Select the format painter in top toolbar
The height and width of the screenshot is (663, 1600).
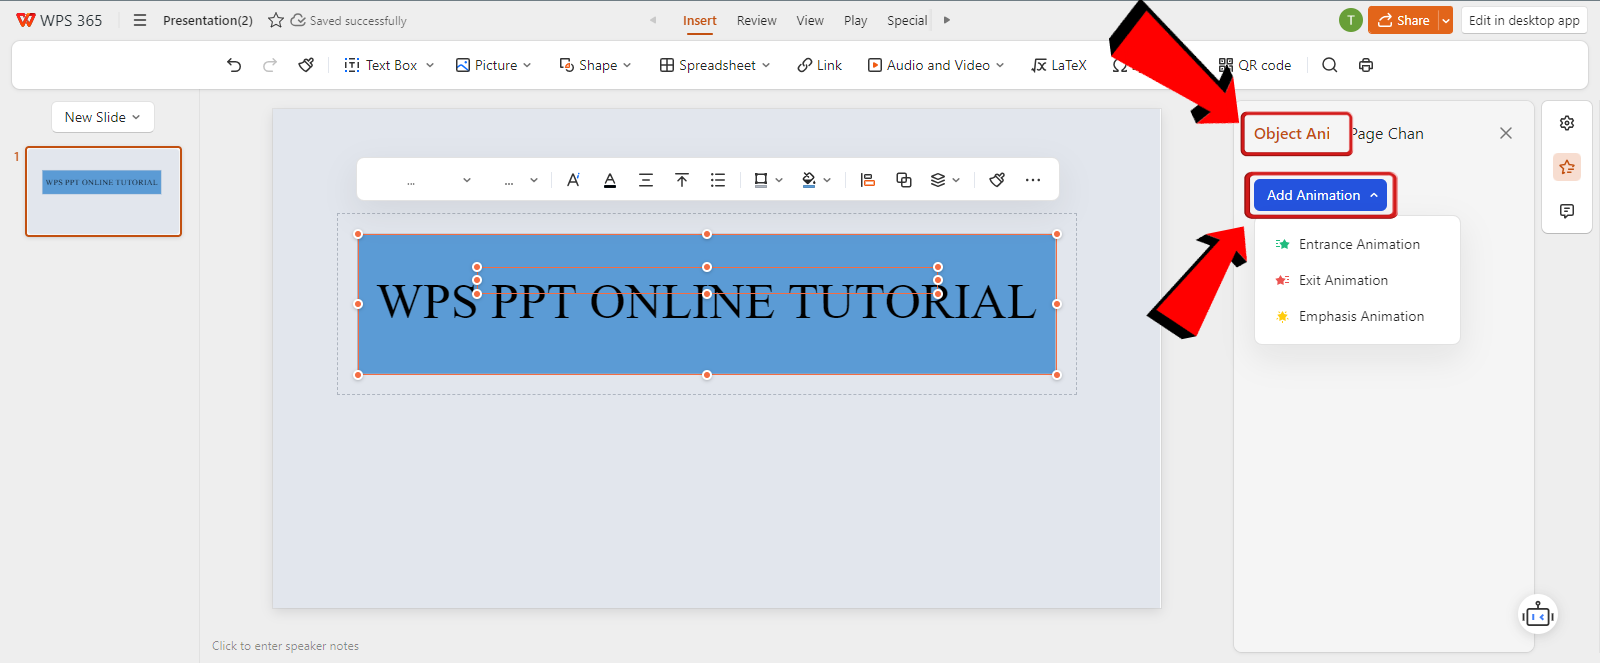pyautogui.click(x=306, y=65)
